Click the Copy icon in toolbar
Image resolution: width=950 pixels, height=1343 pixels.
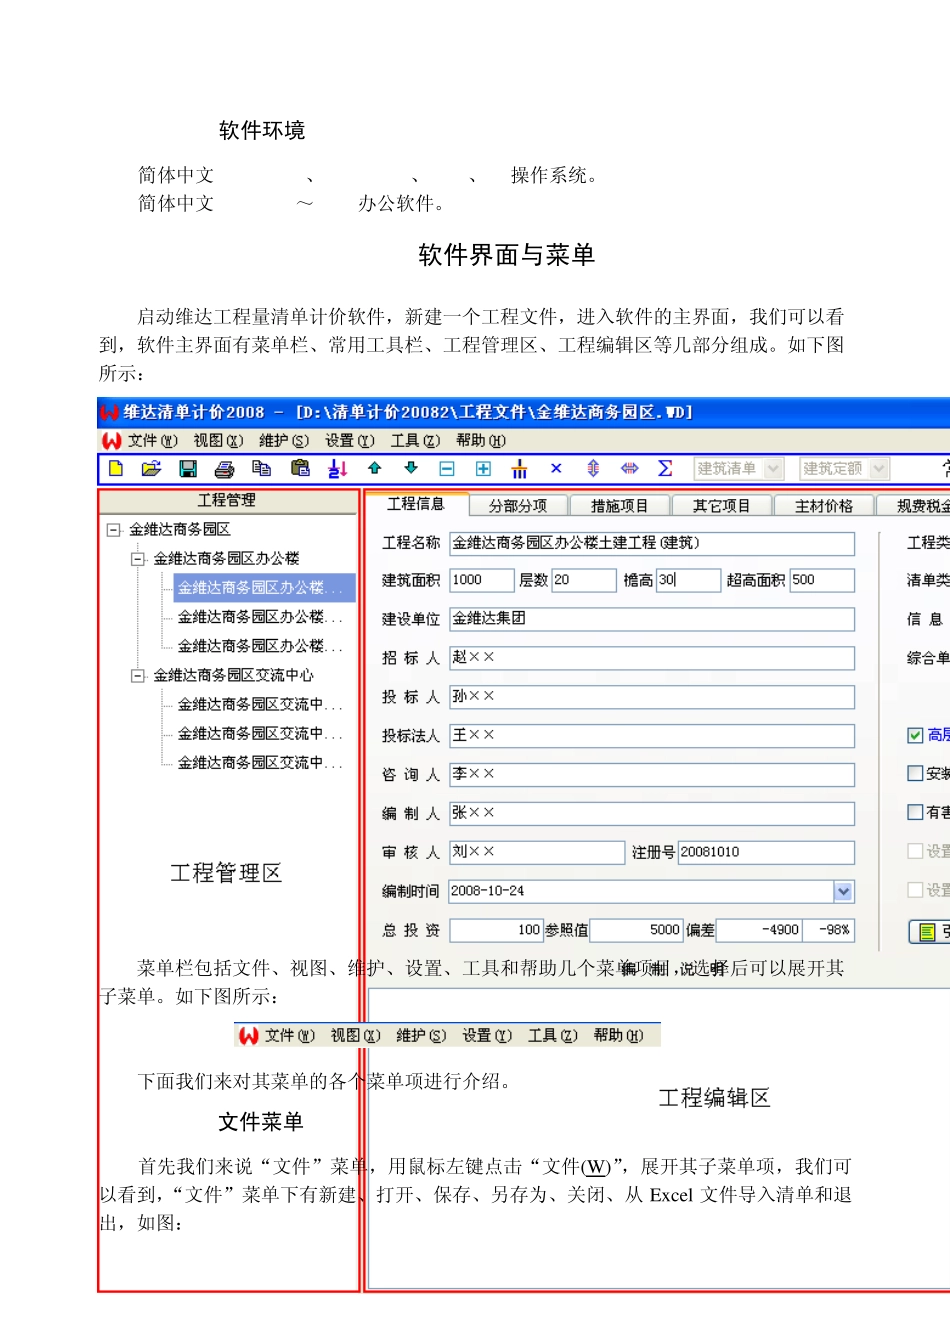click(261, 468)
